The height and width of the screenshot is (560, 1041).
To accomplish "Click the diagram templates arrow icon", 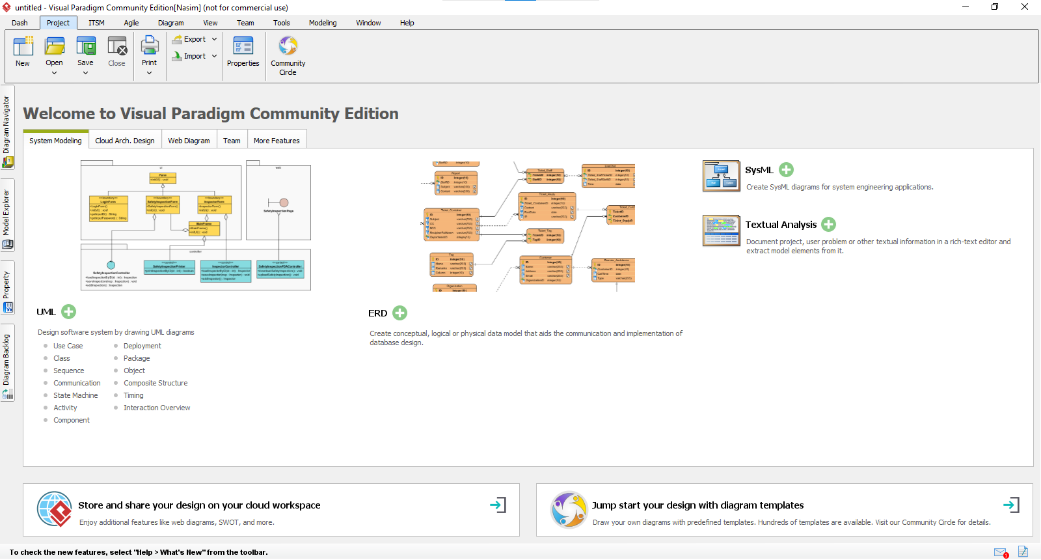I will (1011, 505).
